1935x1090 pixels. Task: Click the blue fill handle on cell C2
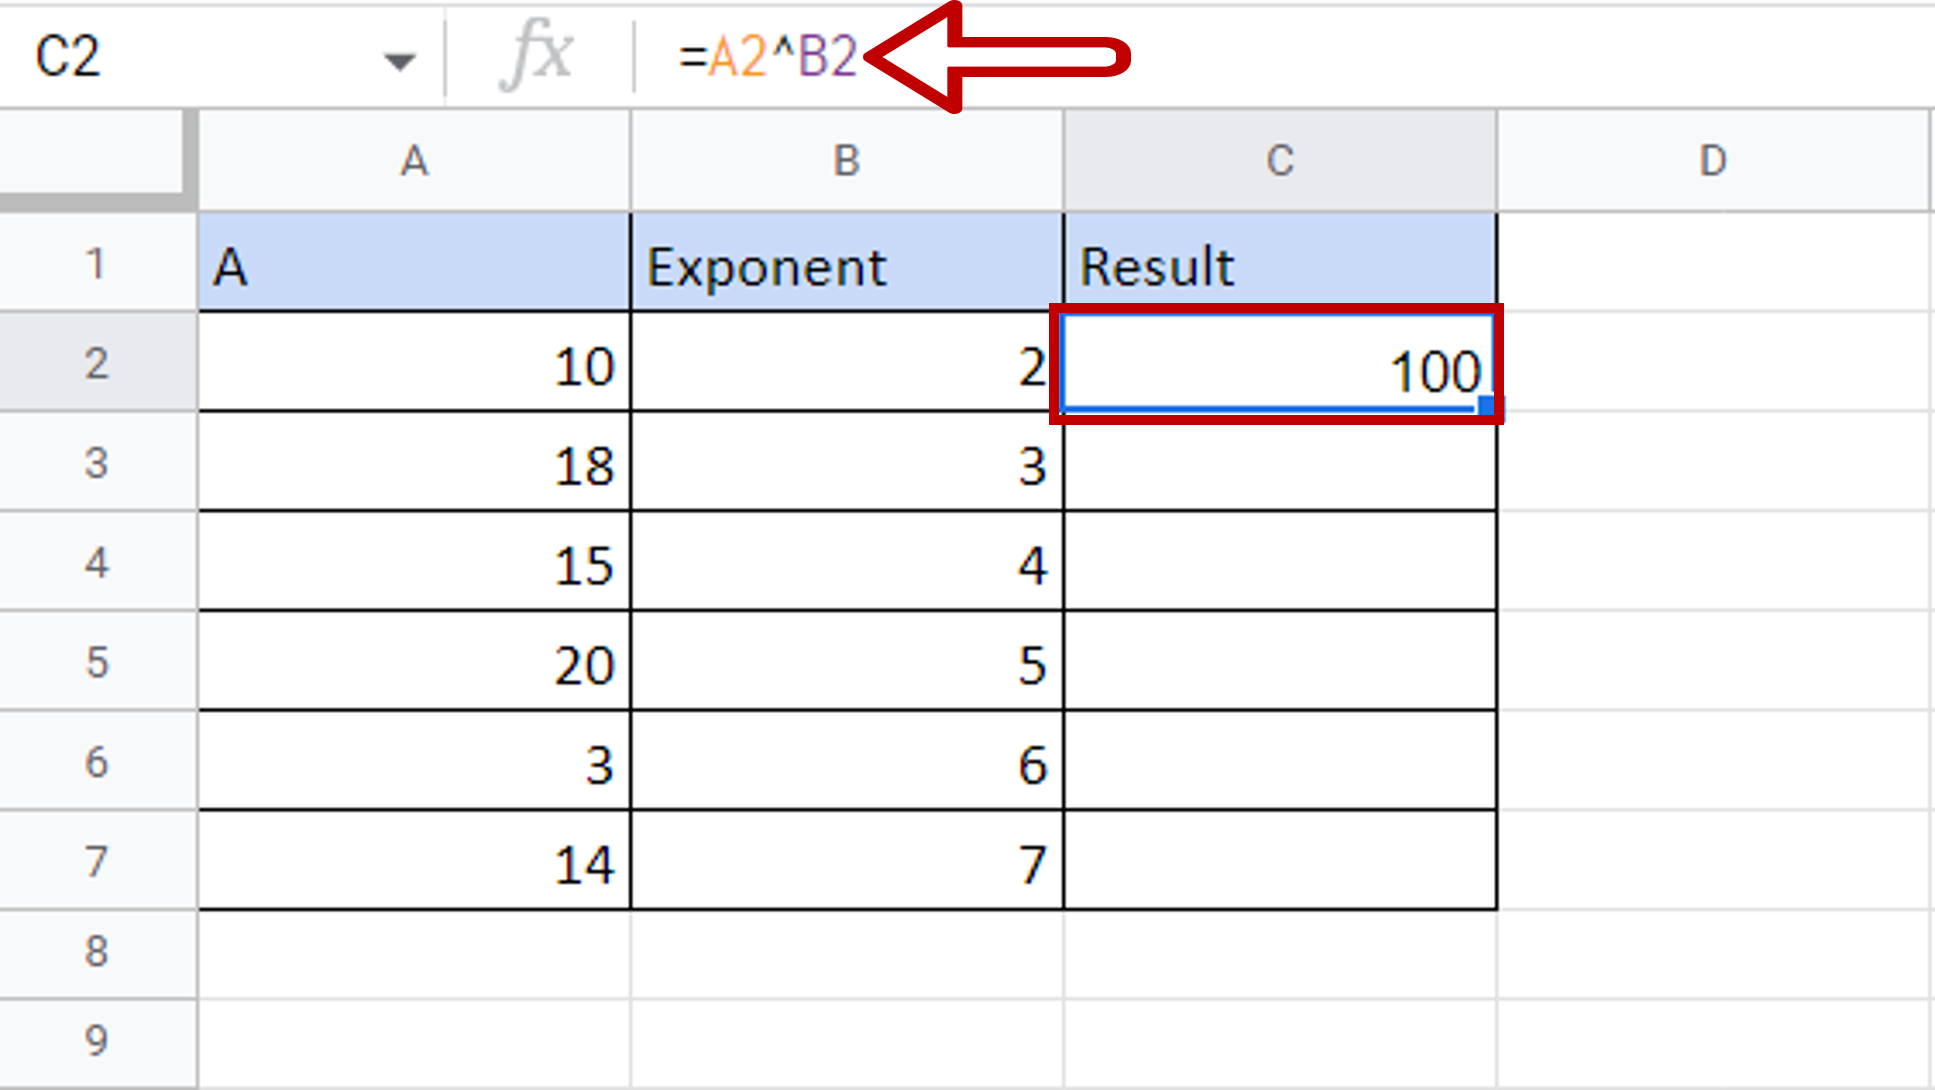(x=1484, y=406)
